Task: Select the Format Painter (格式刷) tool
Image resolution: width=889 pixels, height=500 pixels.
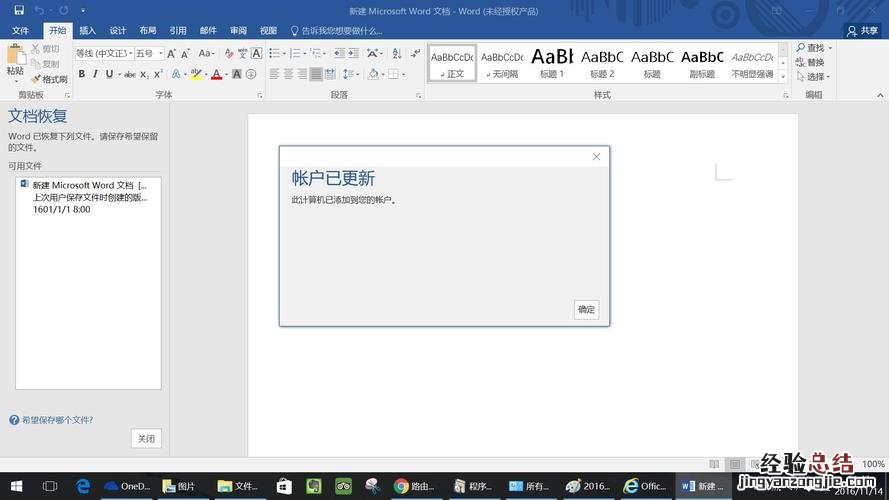Action: (48, 79)
